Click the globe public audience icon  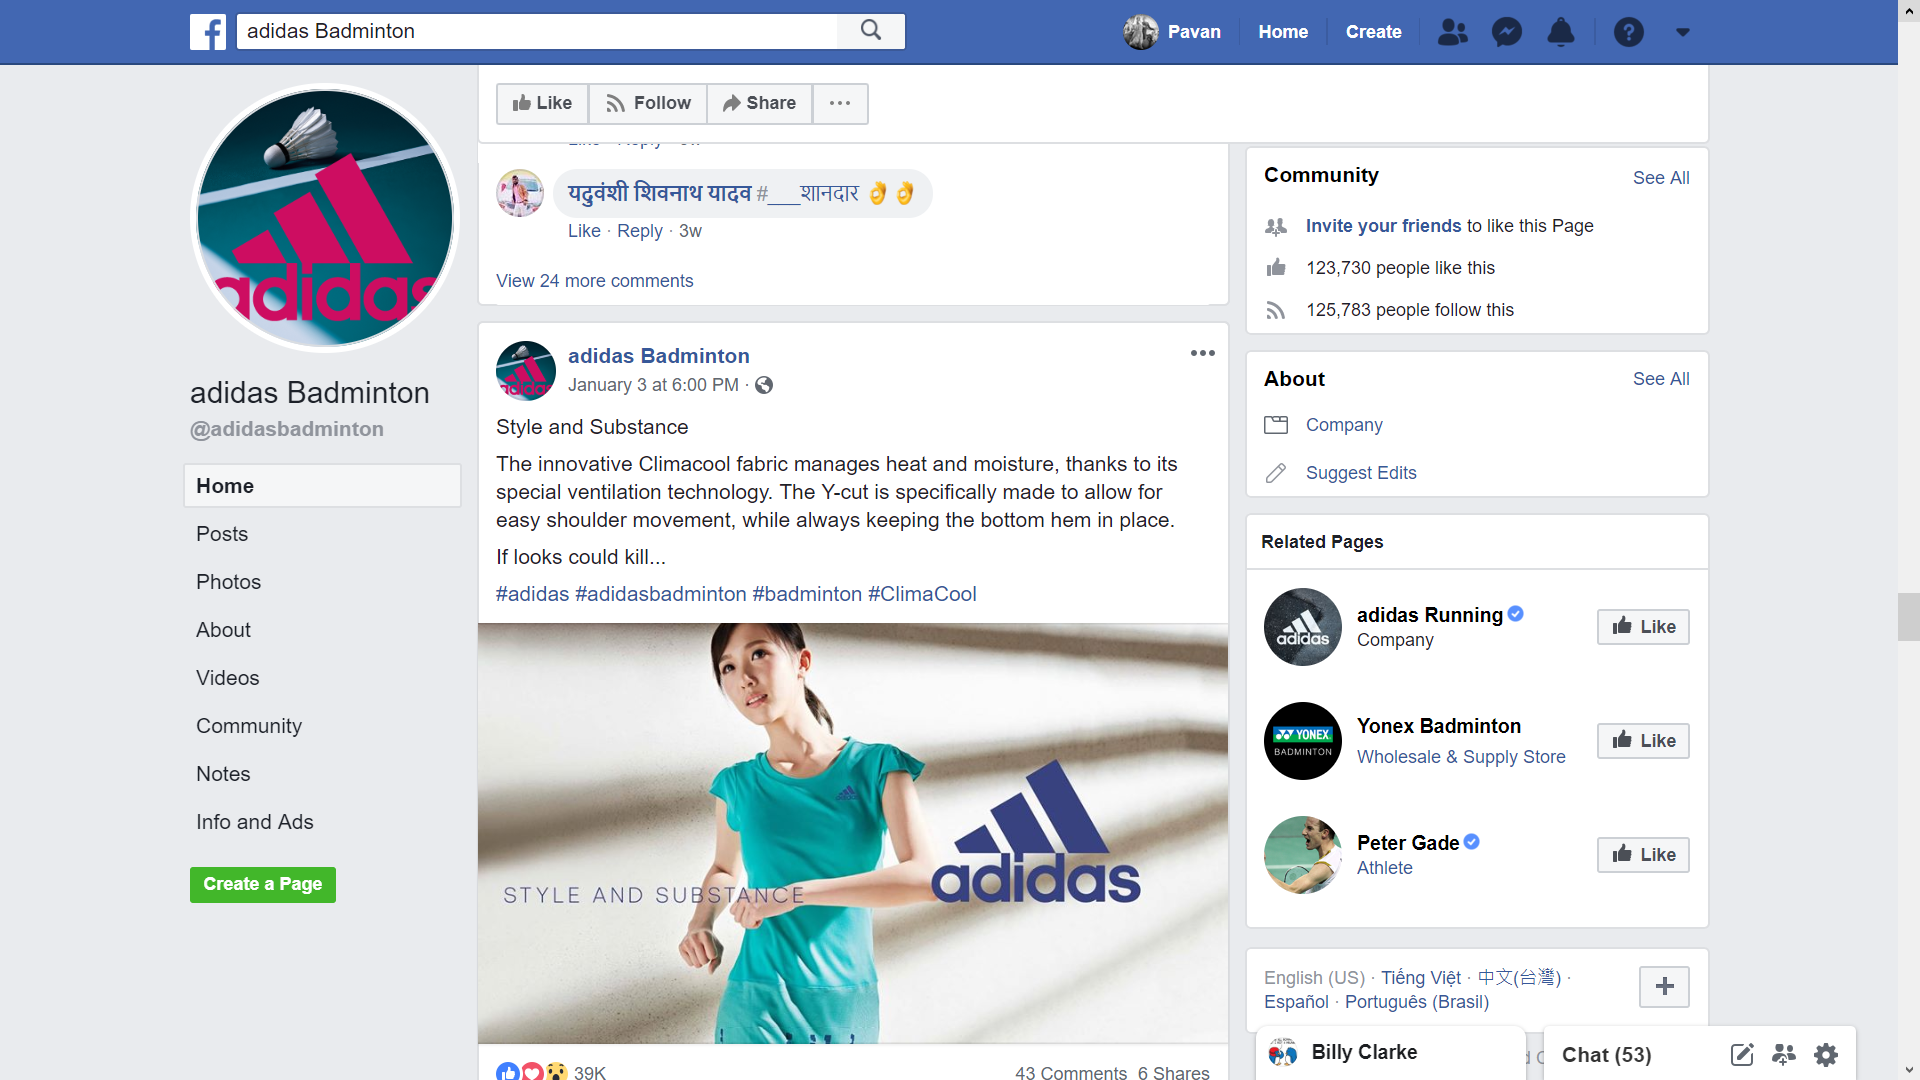(764, 385)
